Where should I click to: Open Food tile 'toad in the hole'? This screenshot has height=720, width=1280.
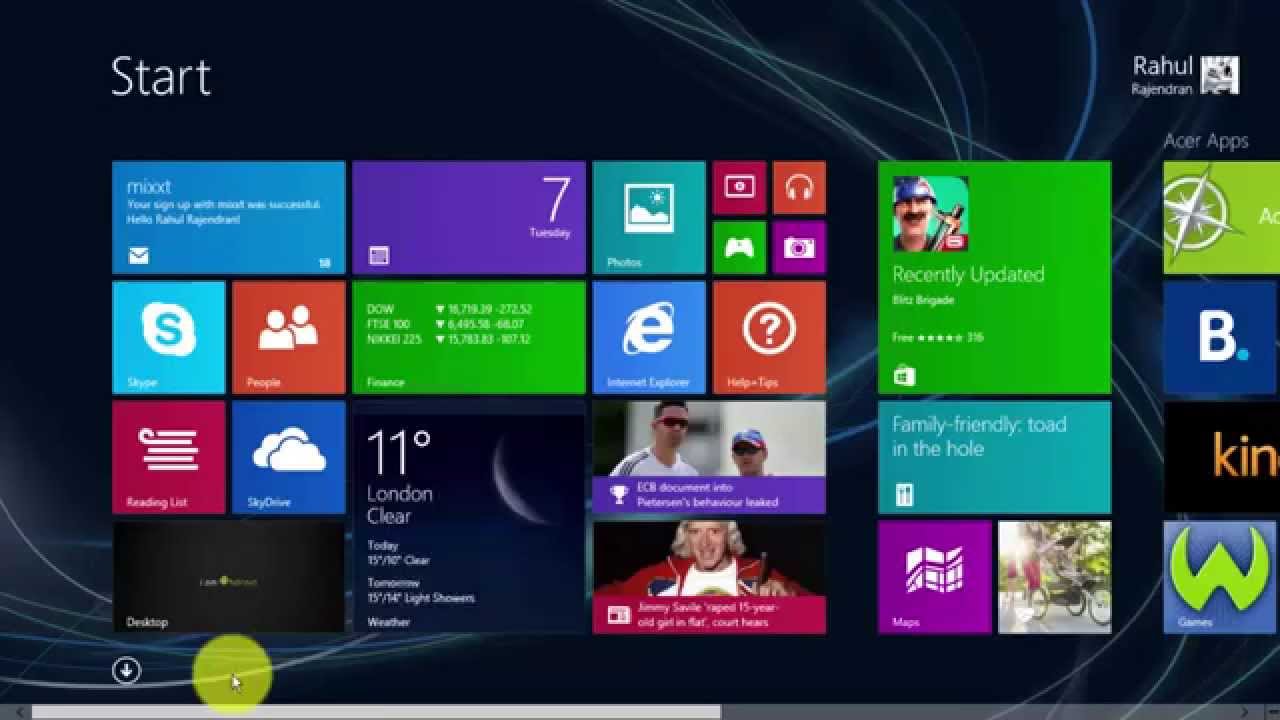point(994,458)
